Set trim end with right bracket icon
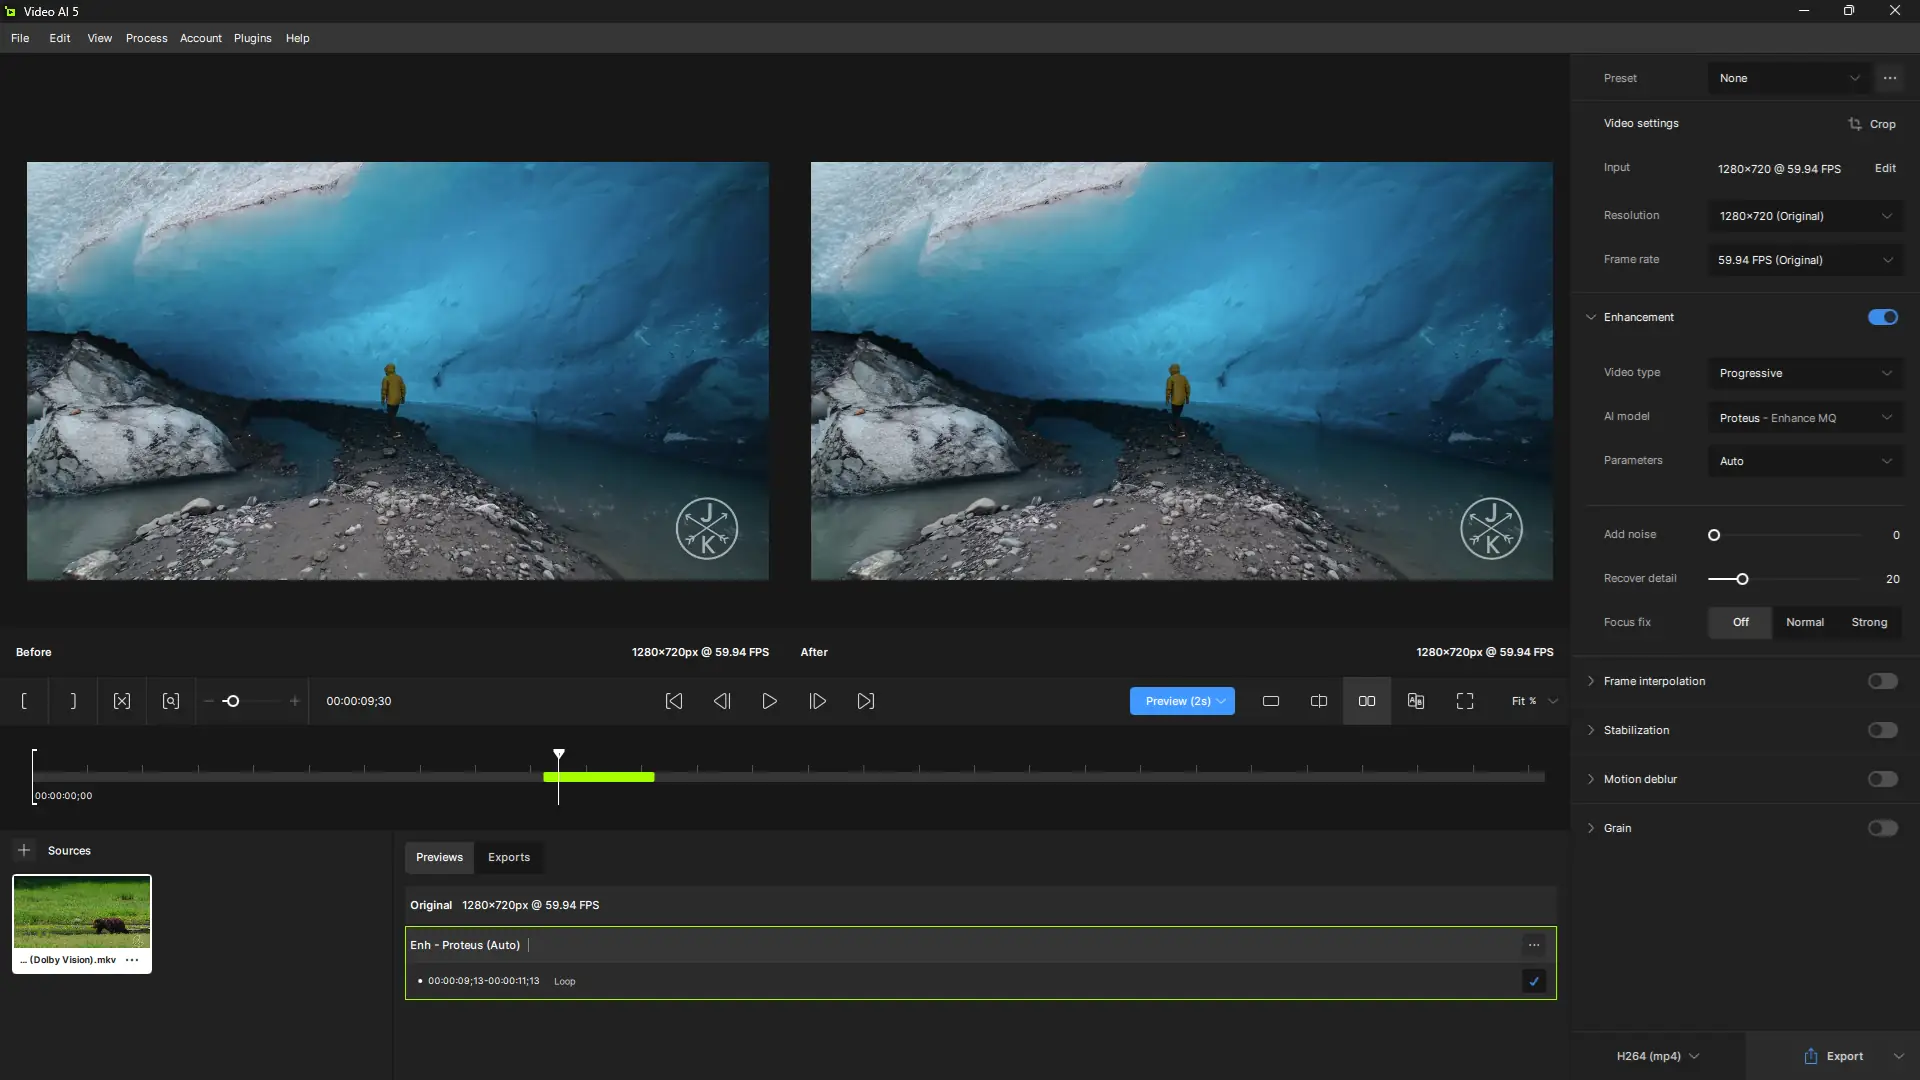The height and width of the screenshot is (1080, 1920). (73, 701)
